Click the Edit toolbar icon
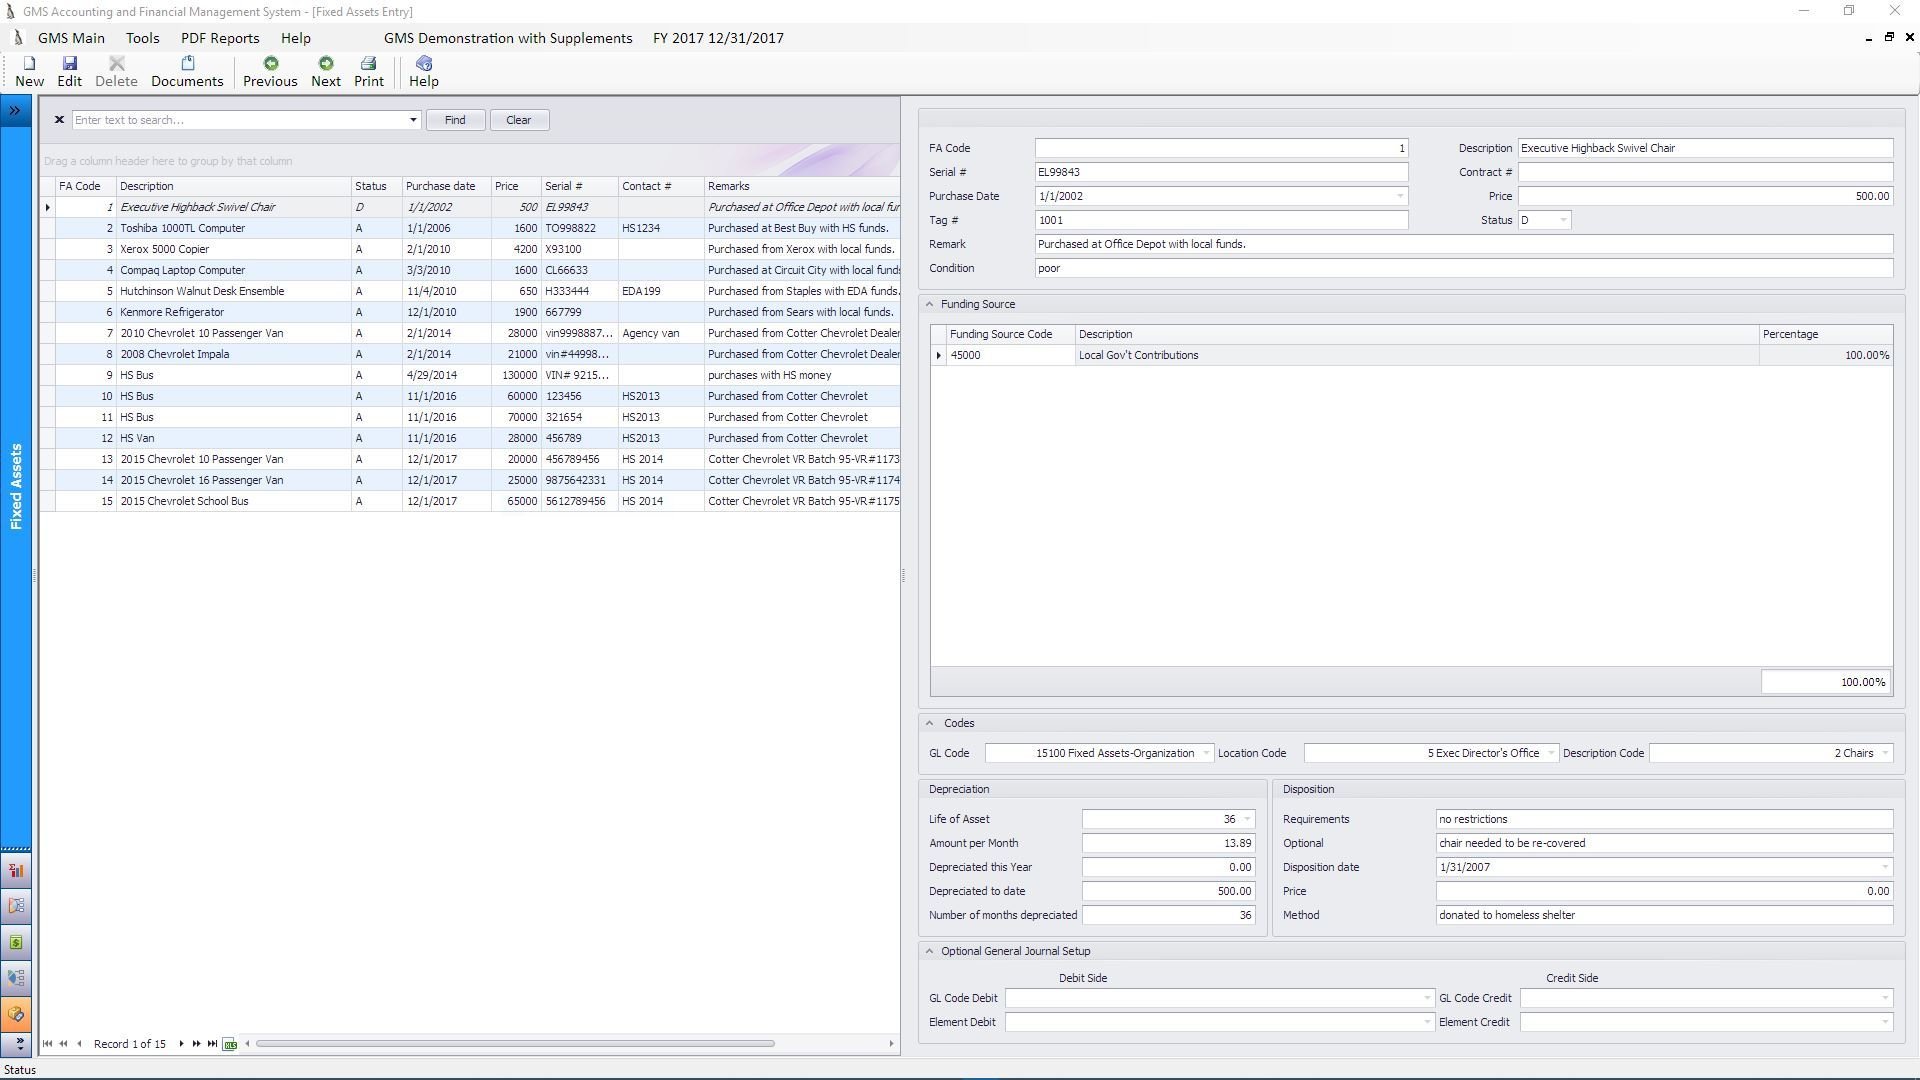 tap(69, 71)
